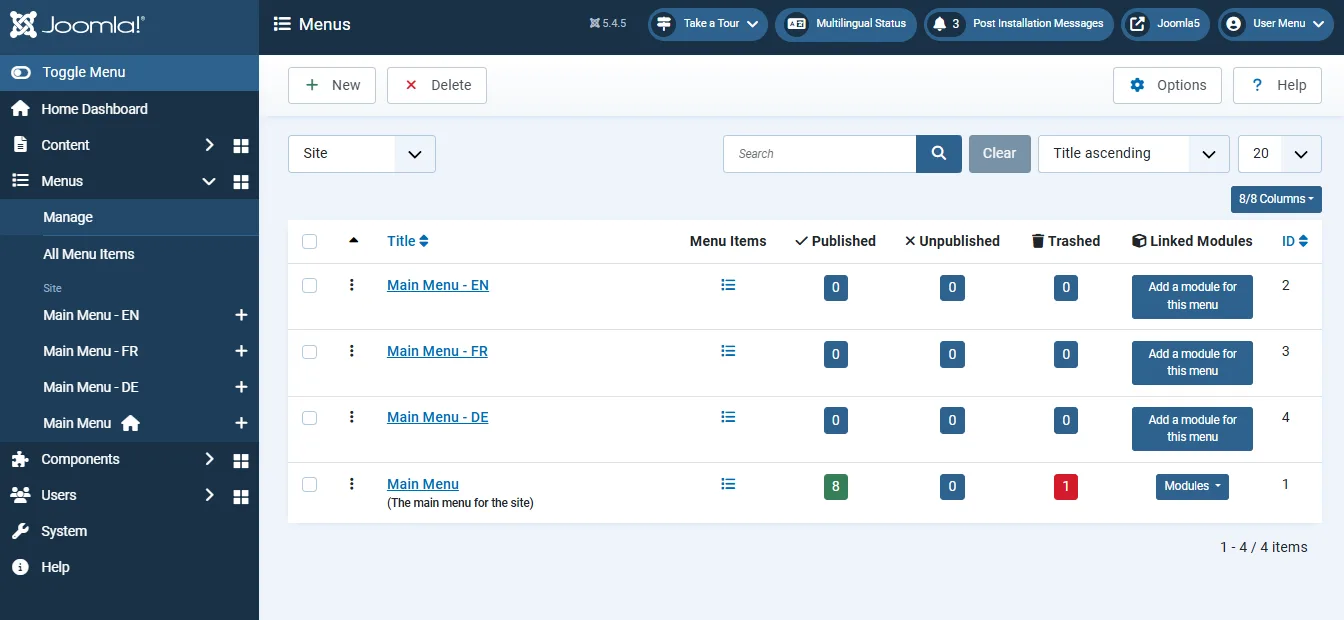The image size is (1344, 620).
Task: Open the 8/8 Columns dropdown
Action: point(1276,199)
